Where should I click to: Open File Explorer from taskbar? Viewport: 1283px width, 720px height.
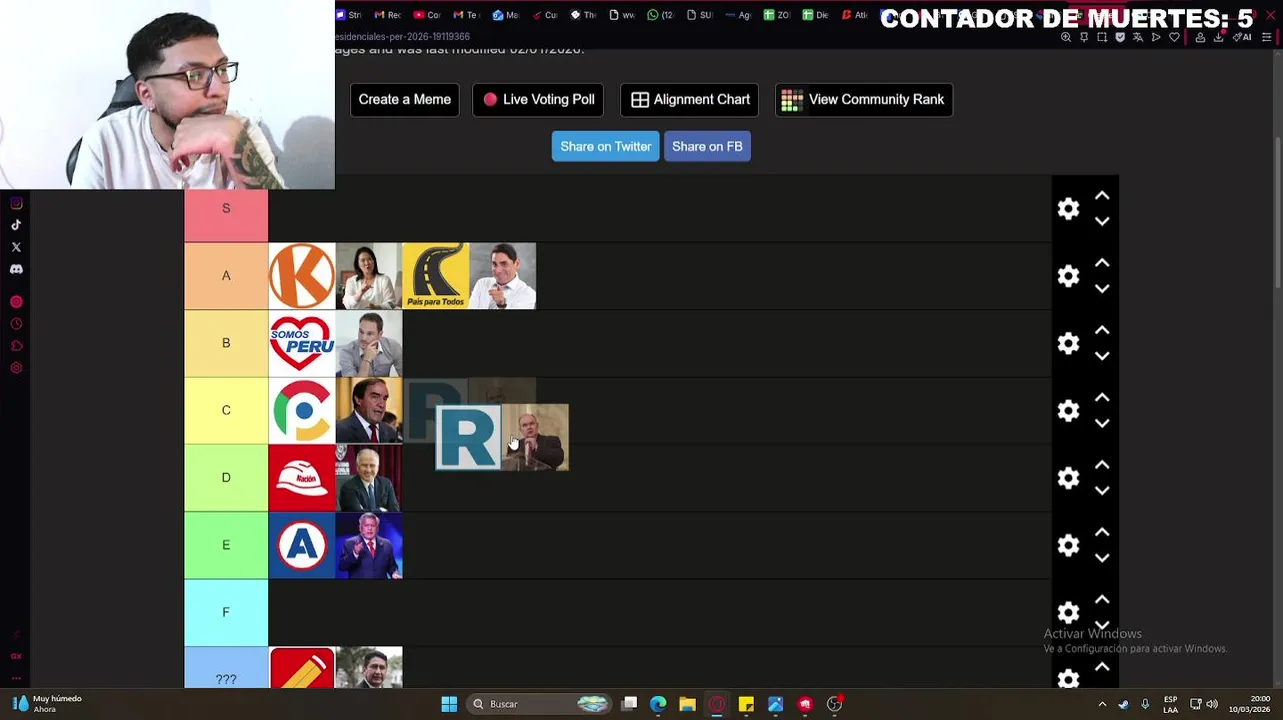pyautogui.click(x=687, y=704)
